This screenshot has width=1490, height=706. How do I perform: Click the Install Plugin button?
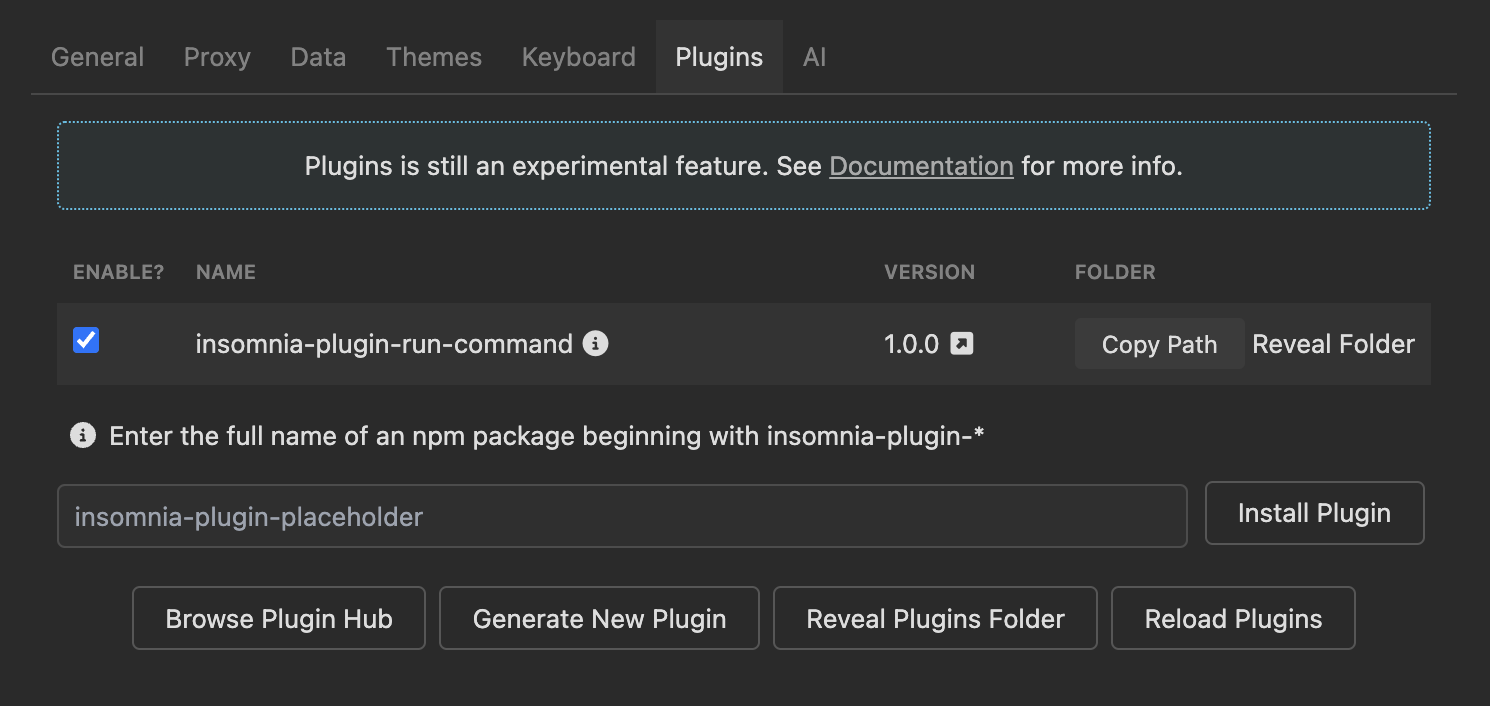1314,513
